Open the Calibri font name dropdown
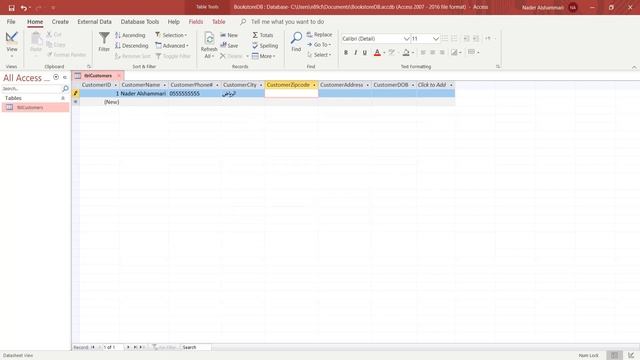Screen dimensions: 640x360 point(407,39)
